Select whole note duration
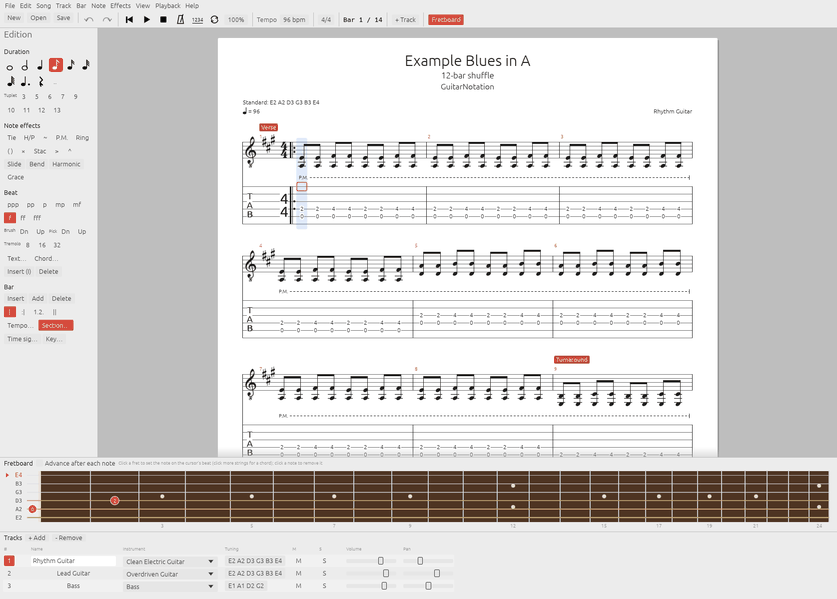This screenshot has width=837, height=599. pos(10,66)
